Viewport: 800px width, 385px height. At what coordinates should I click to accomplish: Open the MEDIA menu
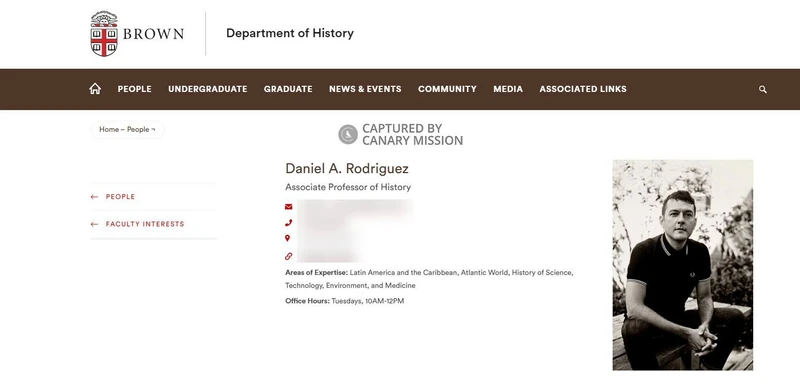[x=508, y=89]
